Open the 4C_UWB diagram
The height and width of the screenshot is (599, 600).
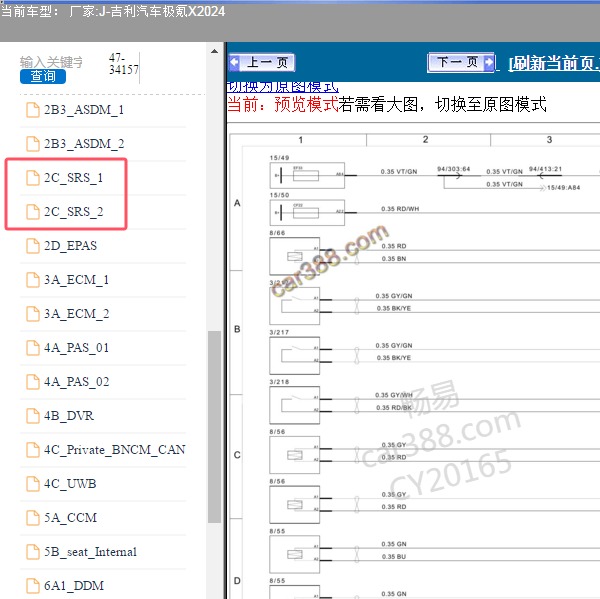click(70, 484)
